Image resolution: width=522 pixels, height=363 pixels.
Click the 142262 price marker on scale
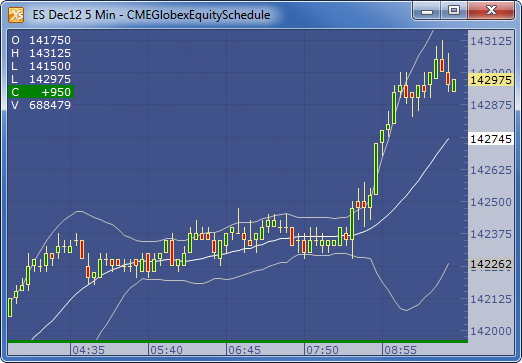click(x=491, y=264)
